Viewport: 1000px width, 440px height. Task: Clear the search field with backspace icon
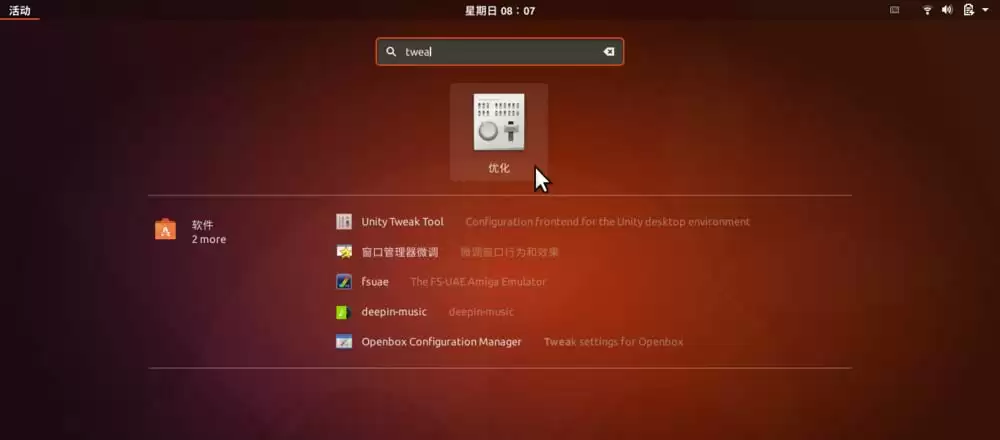pos(608,52)
